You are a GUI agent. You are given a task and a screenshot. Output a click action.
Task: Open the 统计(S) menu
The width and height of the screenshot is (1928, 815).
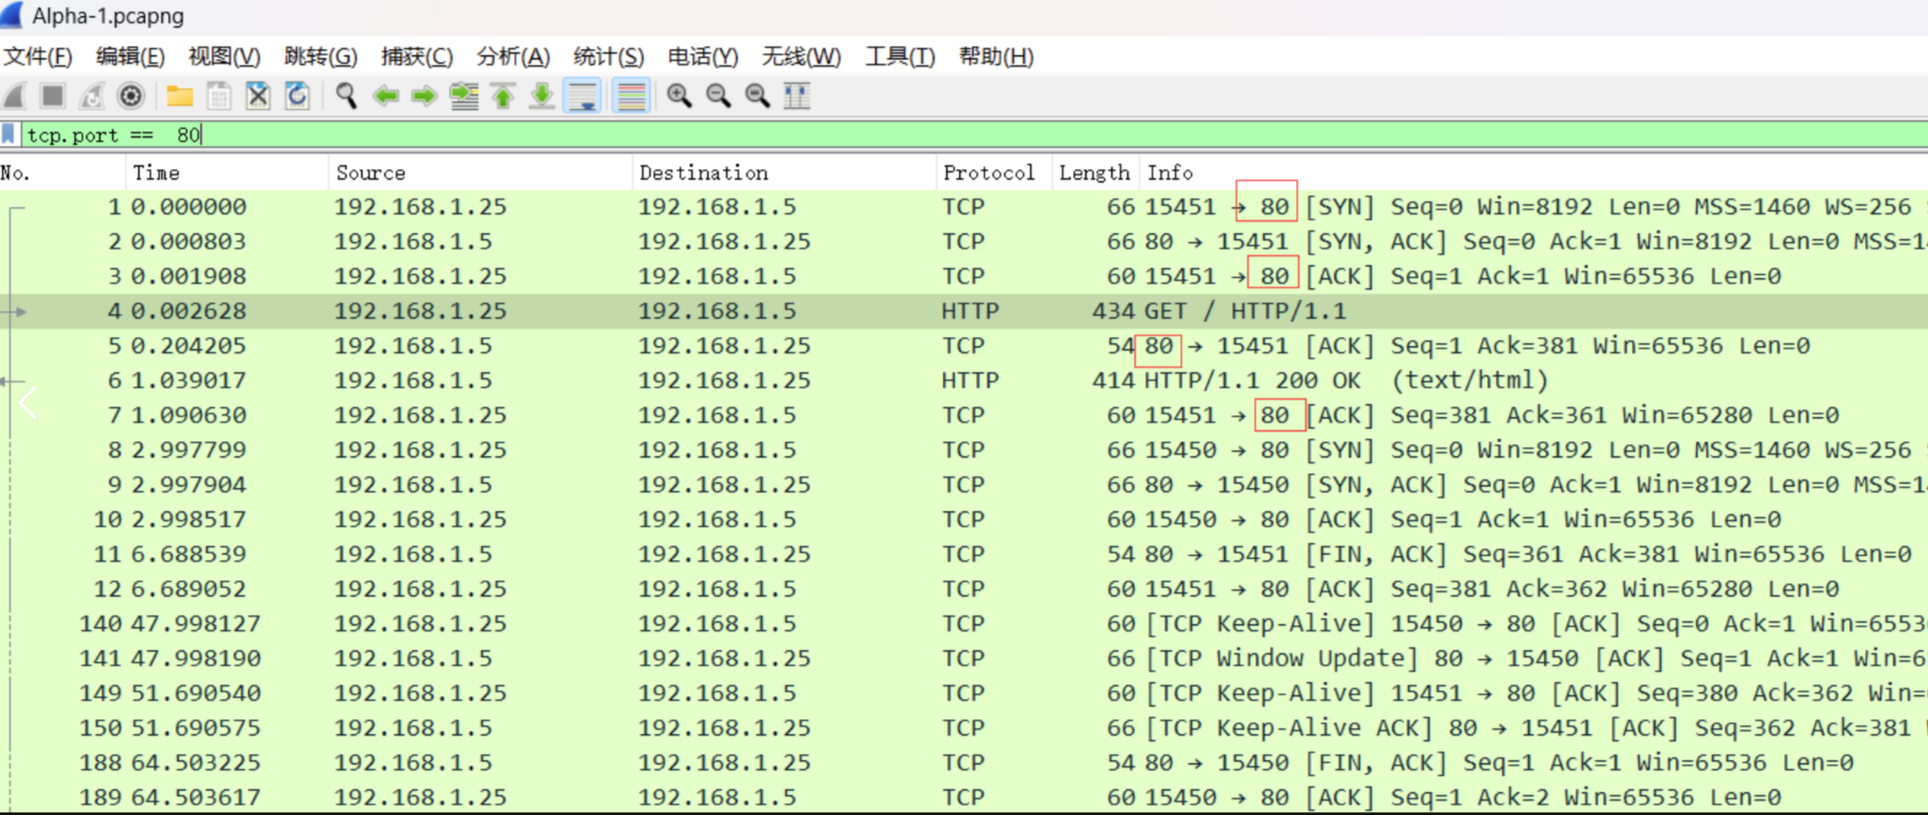(x=608, y=57)
